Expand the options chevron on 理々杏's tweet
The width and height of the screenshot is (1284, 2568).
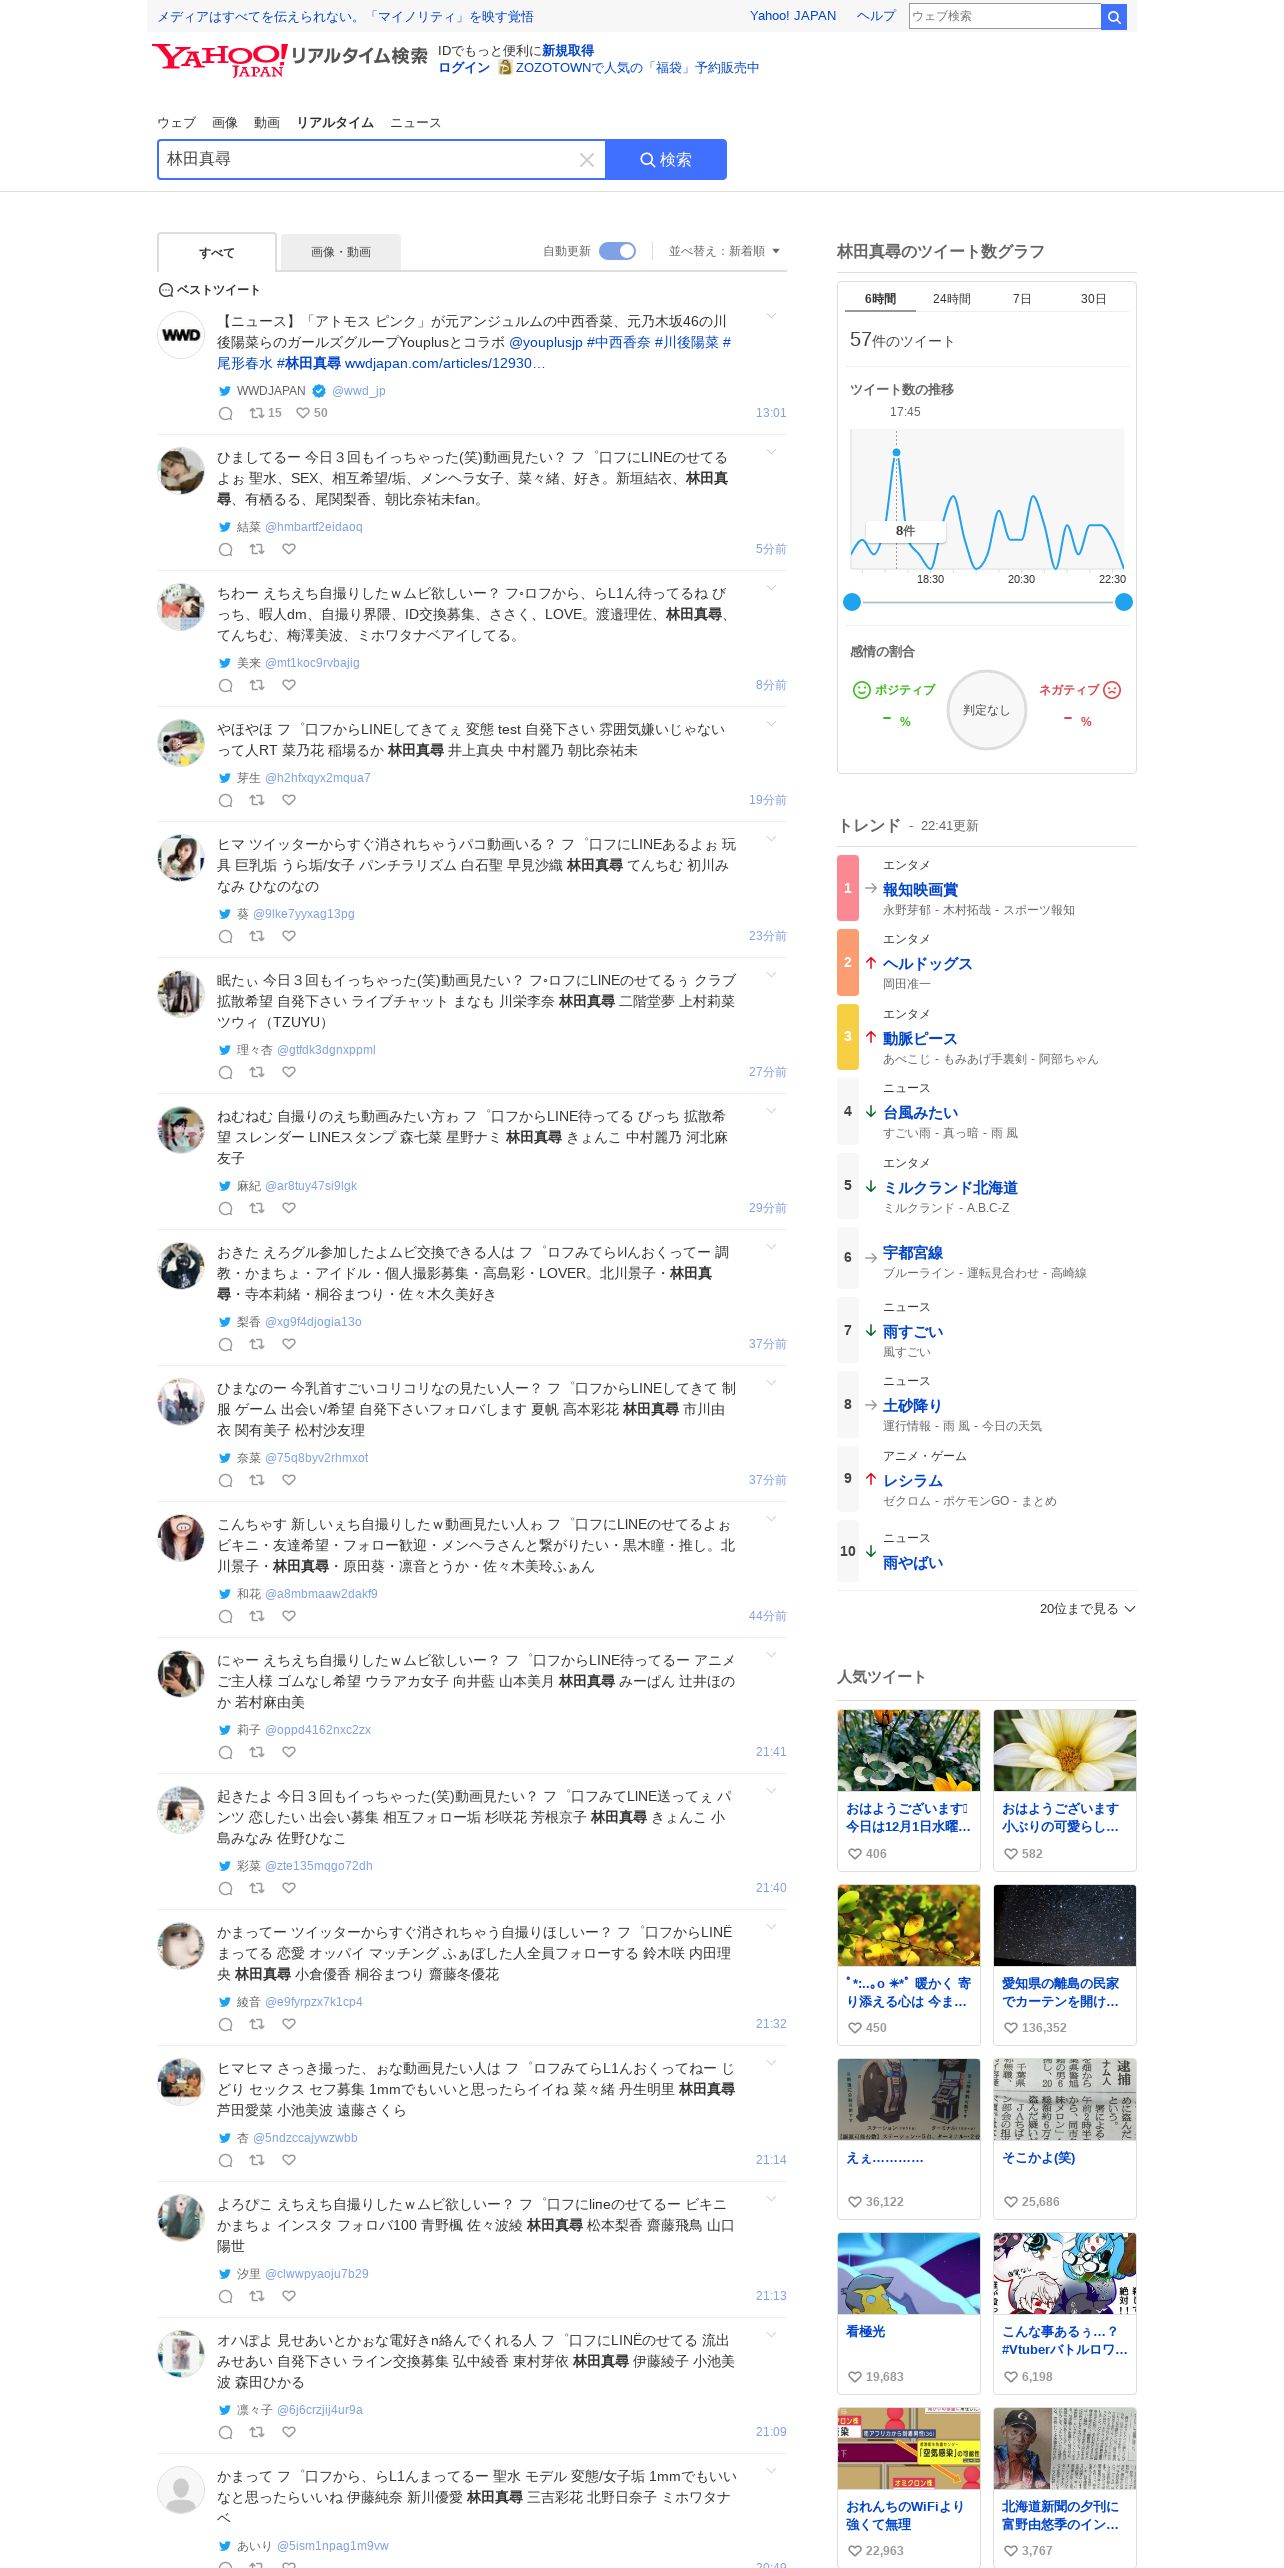tap(771, 975)
